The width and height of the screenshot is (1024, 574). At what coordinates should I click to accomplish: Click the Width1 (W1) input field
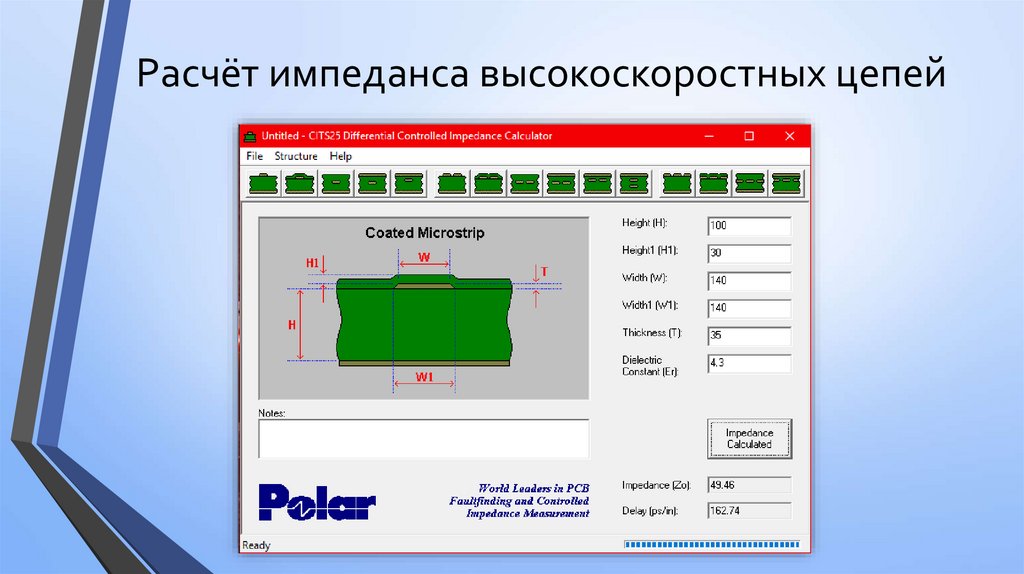click(x=749, y=308)
